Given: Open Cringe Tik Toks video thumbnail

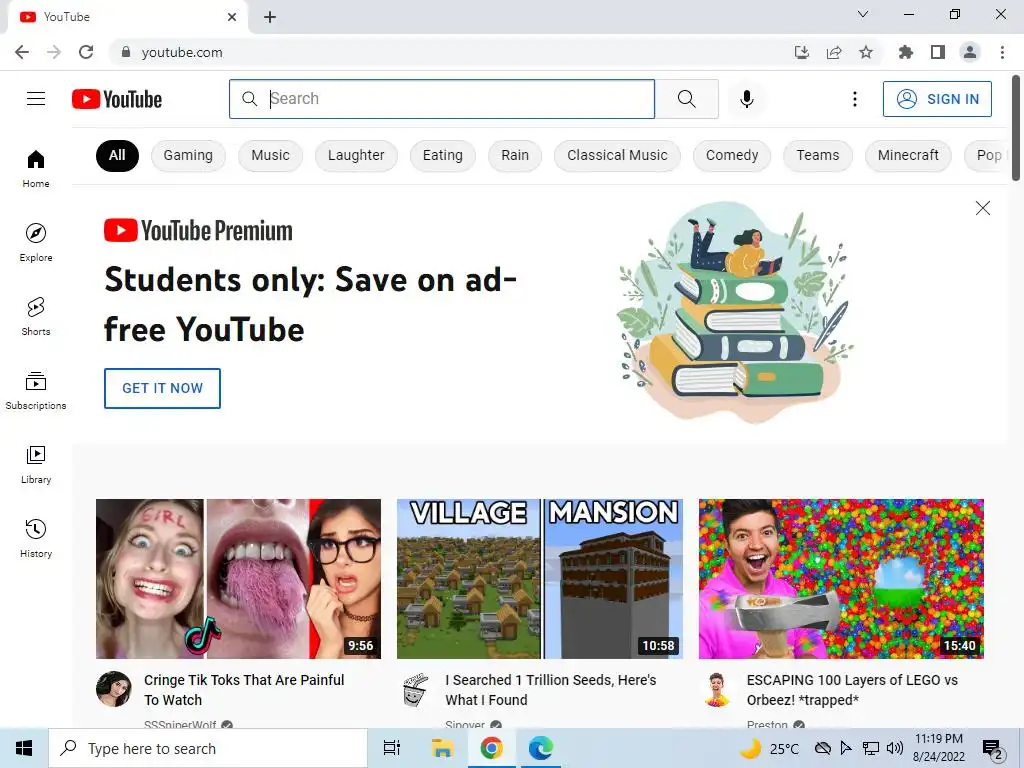Looking at the screenshot, I should (238, 579).
